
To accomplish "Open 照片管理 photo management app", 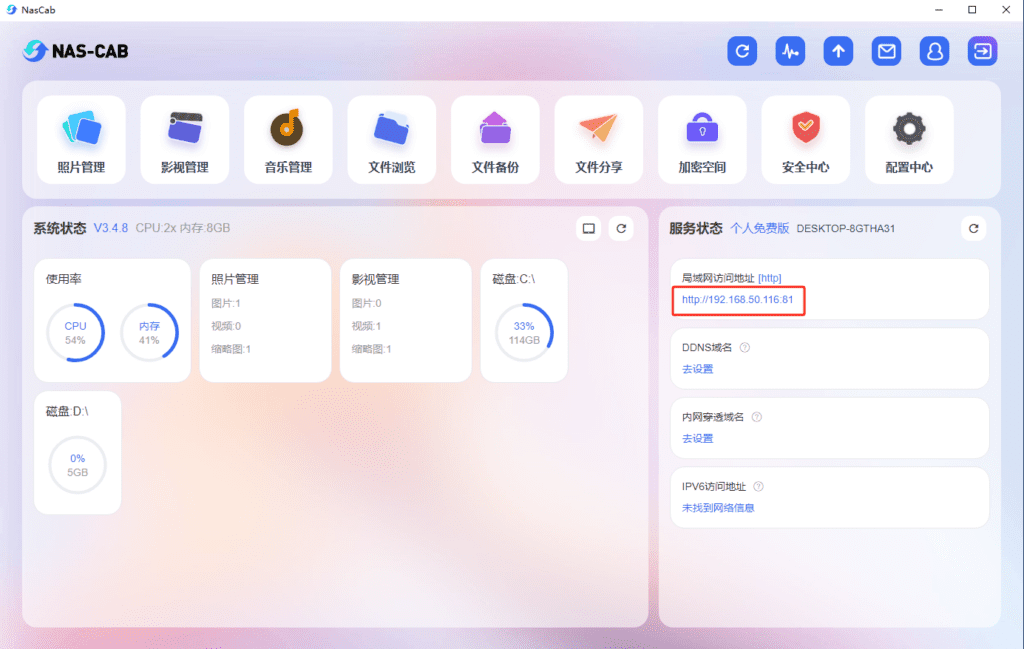I will [81, 140].
